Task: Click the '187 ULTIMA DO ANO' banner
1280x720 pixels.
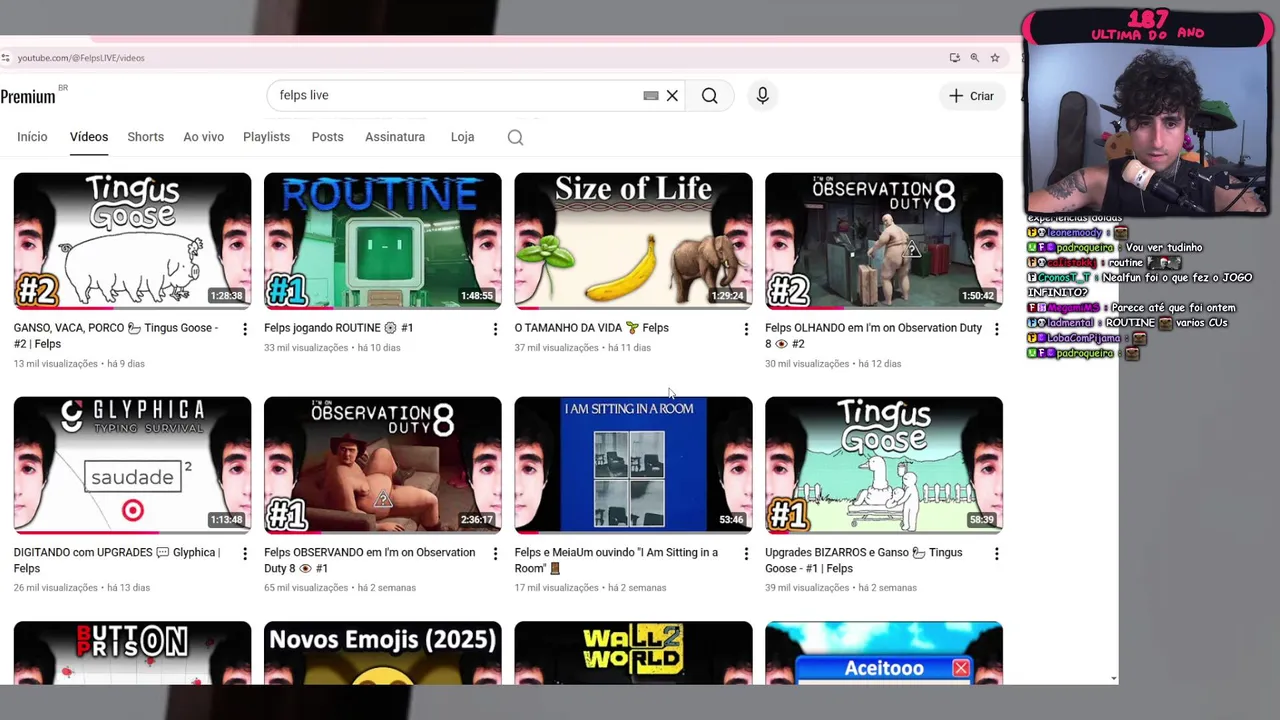Action: 1147,26
